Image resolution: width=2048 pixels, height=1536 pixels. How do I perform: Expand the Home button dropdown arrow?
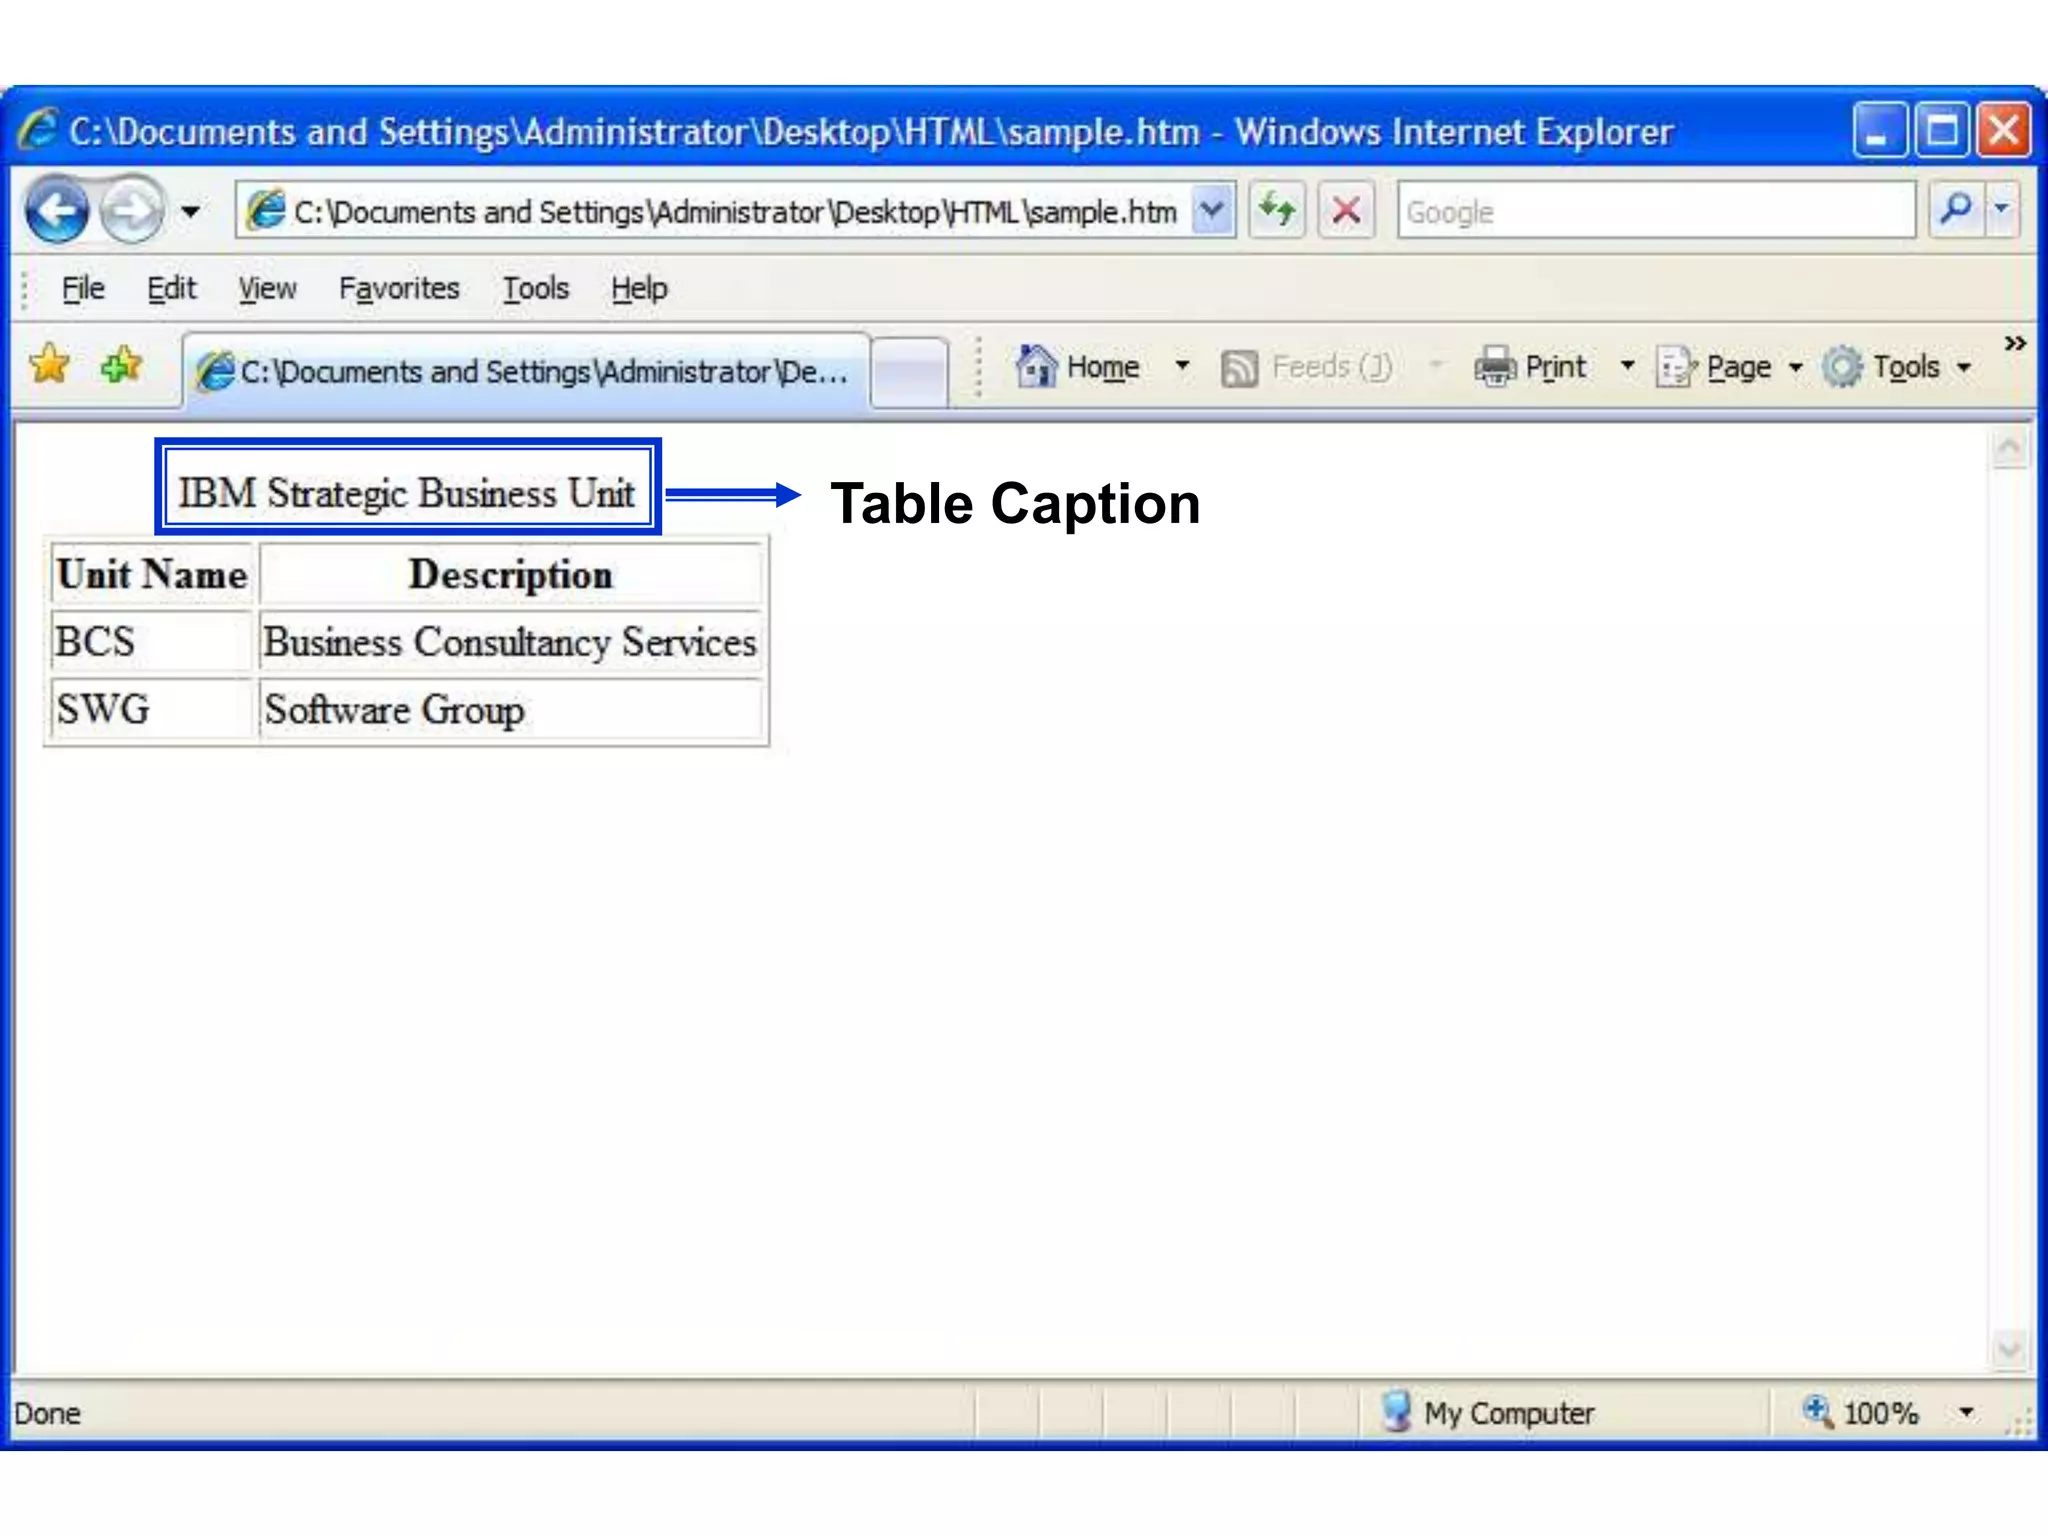(x=1182, y=367)
